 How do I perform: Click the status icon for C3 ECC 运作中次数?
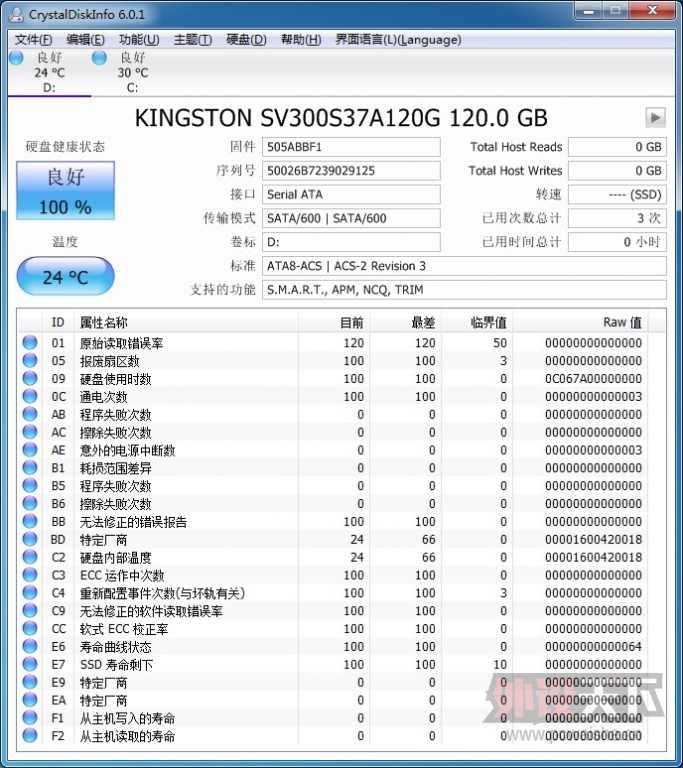pos(30,575)
